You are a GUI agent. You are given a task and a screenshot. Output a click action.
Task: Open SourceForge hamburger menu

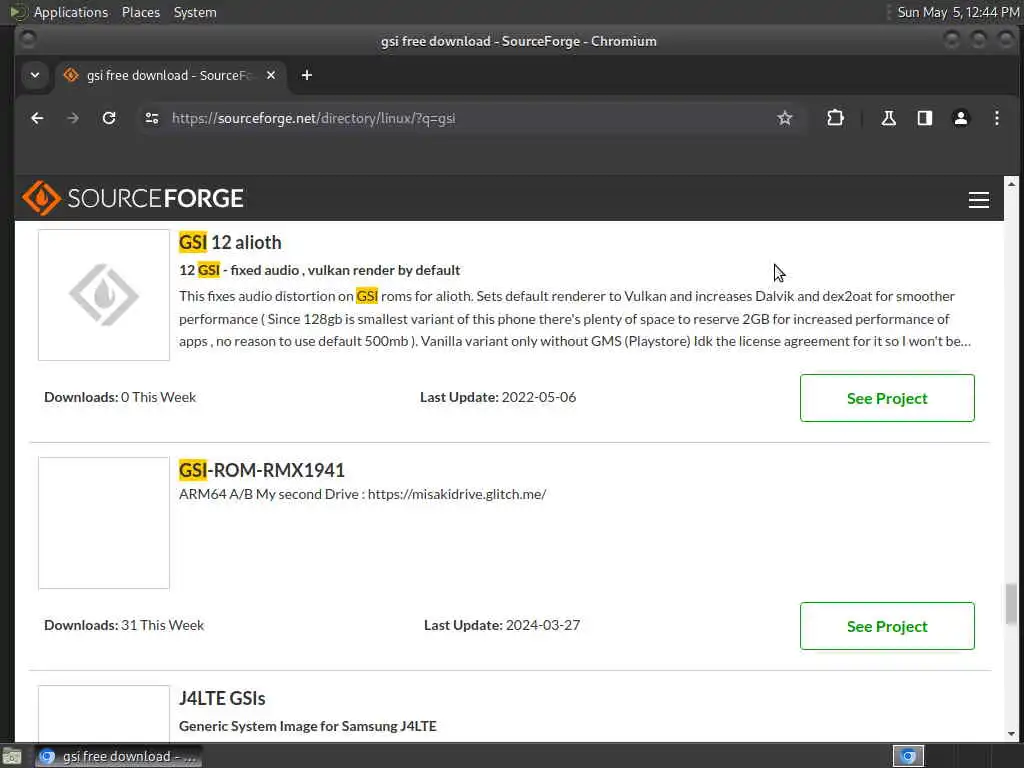coord(978,199)
